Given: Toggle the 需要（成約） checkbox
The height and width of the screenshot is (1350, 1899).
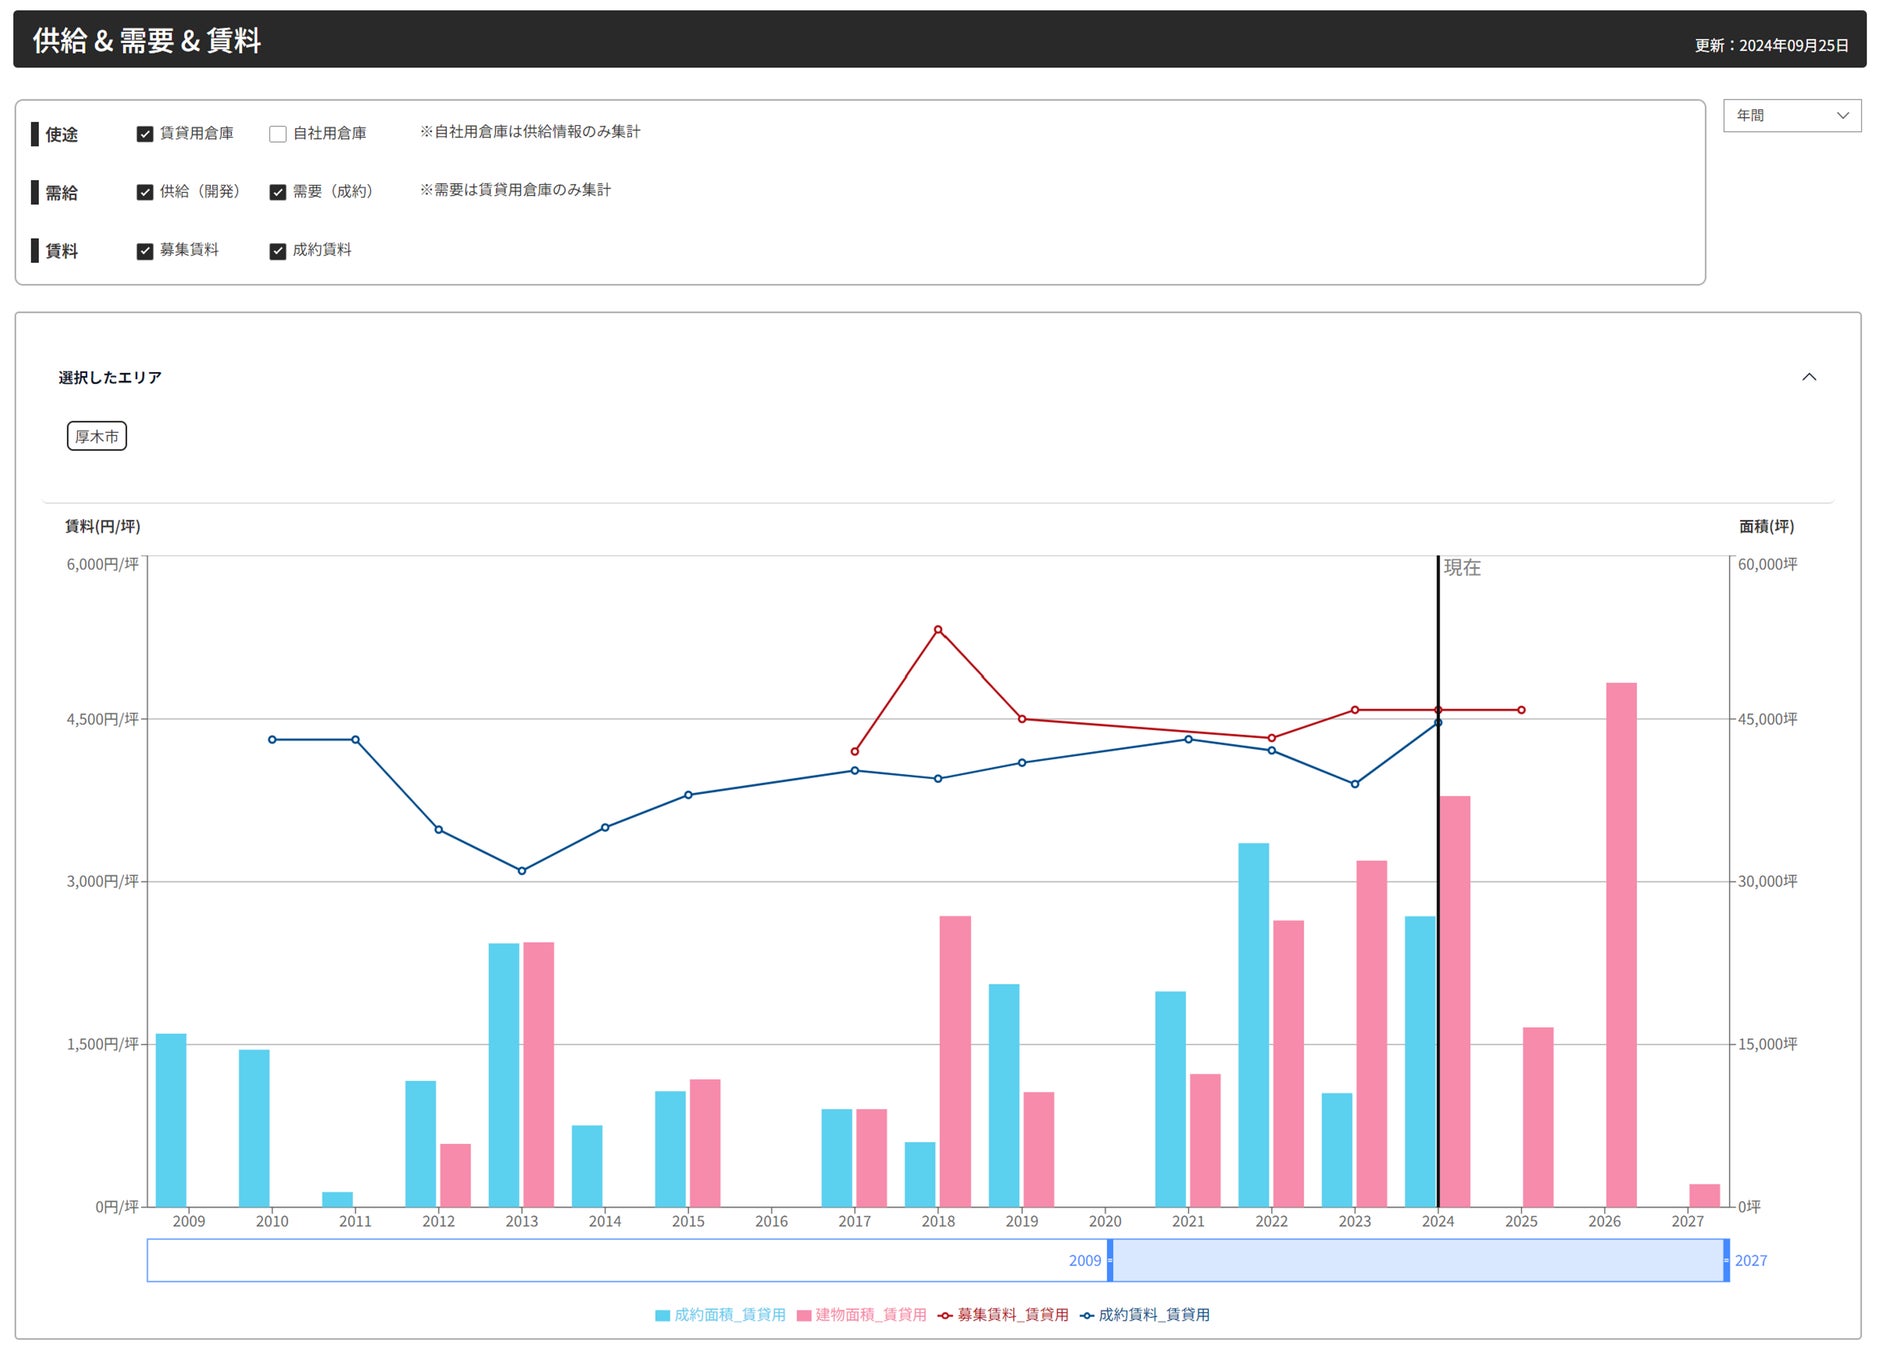Looking at the screenshot, I should click(278, 192).
